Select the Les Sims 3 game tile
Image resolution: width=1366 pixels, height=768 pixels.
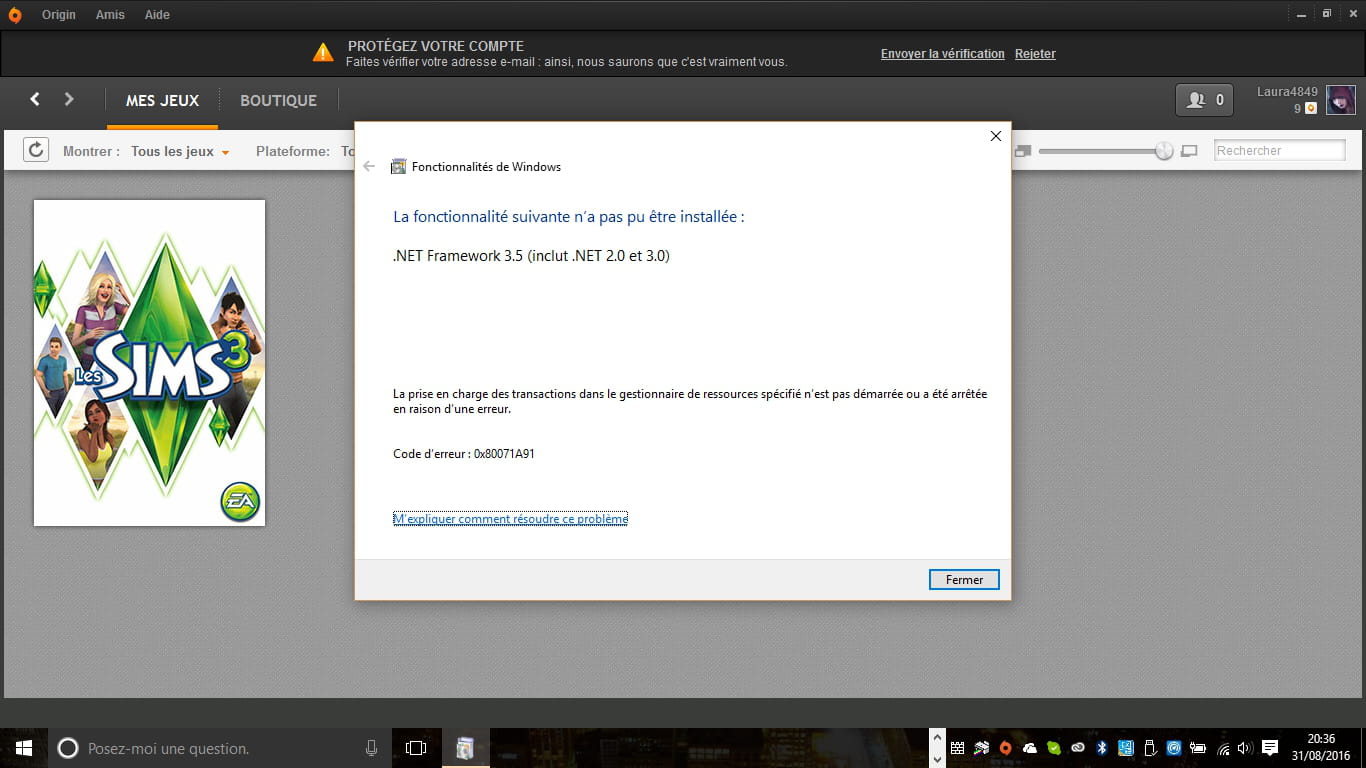tap(149, 363)
